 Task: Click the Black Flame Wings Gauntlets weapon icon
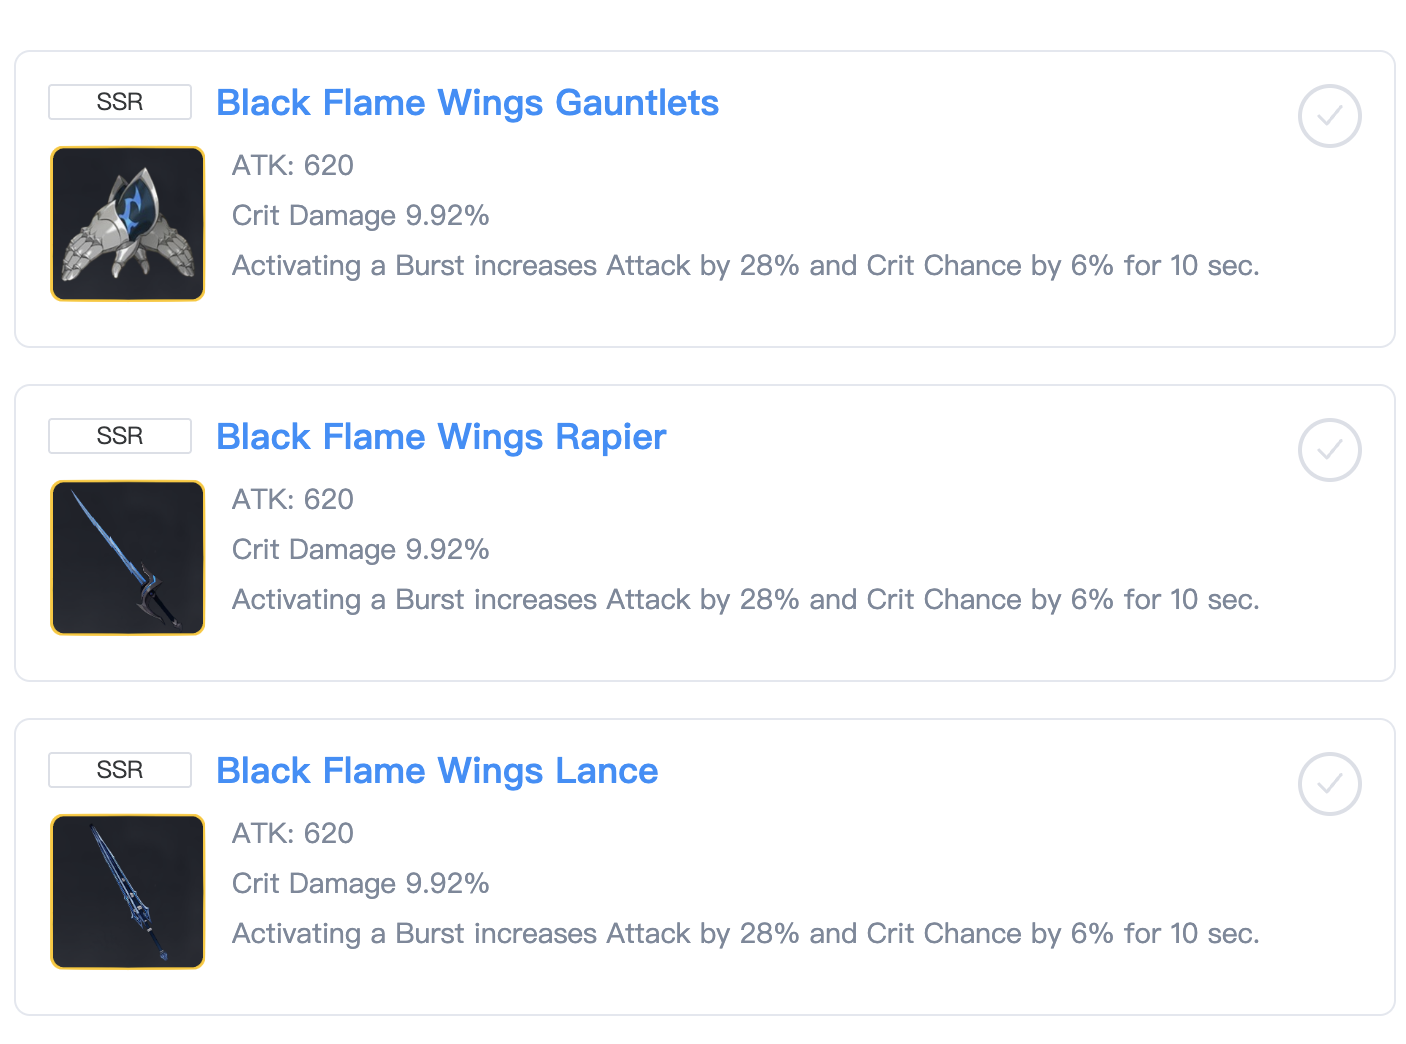(x=127, y=223)
